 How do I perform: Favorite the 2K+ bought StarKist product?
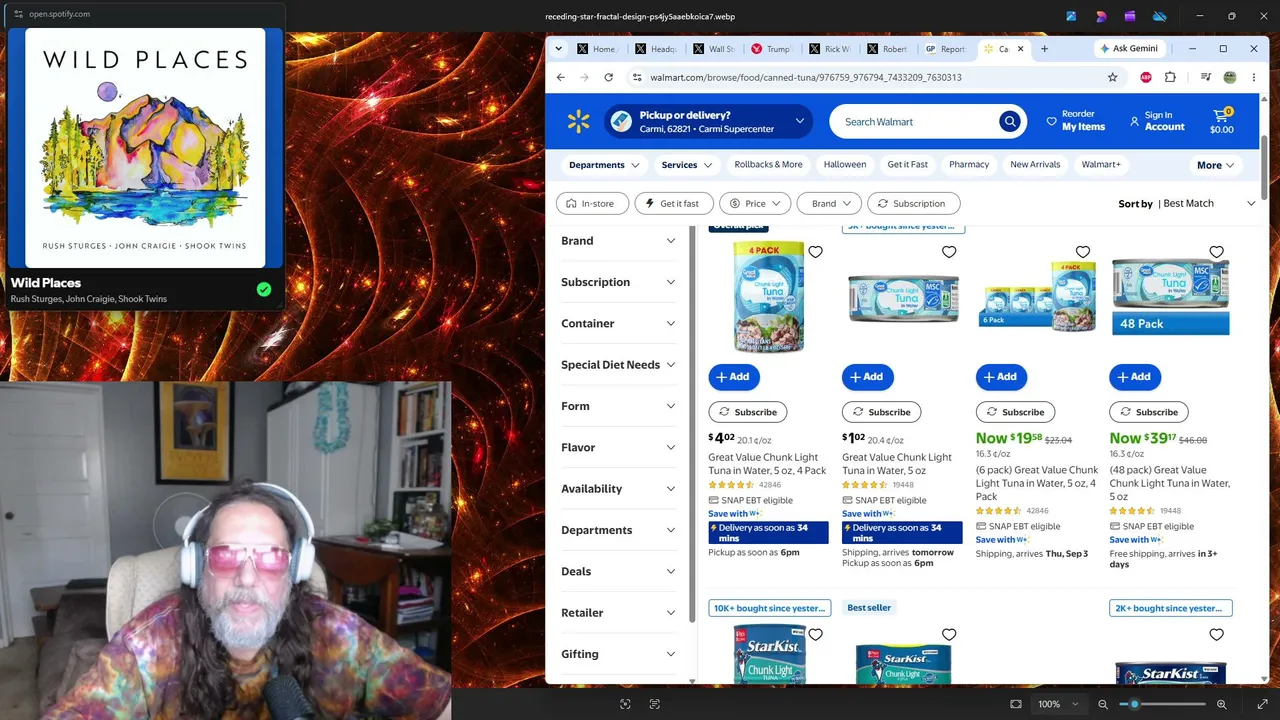1216,634
